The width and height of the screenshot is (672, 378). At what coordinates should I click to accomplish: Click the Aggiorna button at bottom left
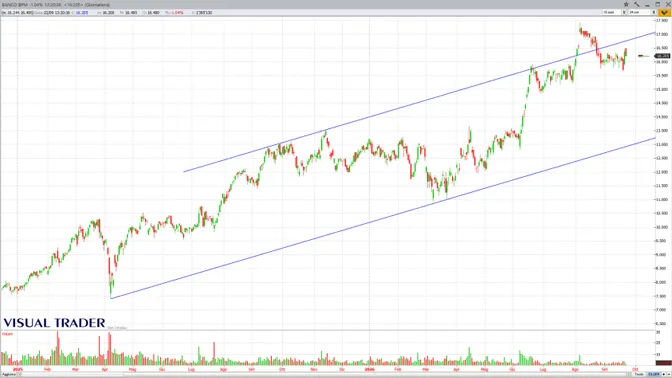click(9, 374)
